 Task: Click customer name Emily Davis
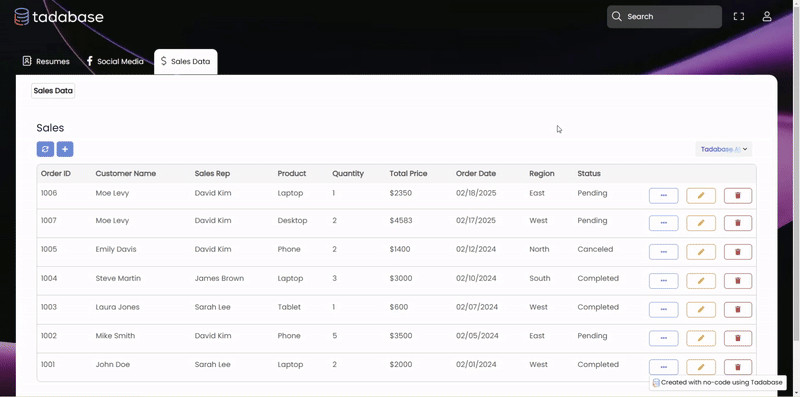pyautogui.click(x=116, y=250)
